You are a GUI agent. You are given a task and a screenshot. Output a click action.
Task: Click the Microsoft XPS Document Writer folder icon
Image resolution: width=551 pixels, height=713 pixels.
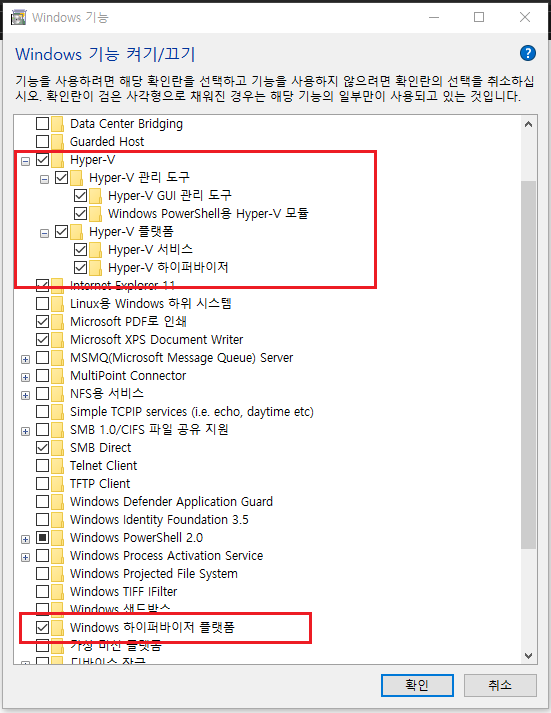pyautogui.click(x=57, y=340)
